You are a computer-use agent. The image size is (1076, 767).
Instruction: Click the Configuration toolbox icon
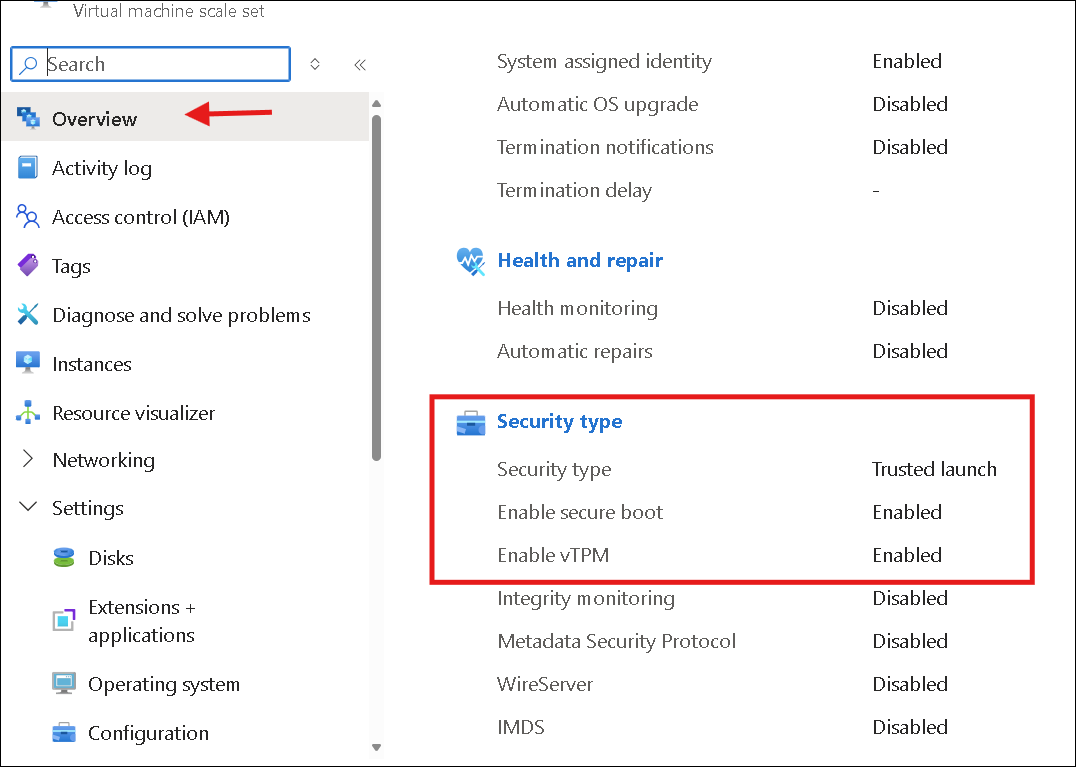click(64, 733)
